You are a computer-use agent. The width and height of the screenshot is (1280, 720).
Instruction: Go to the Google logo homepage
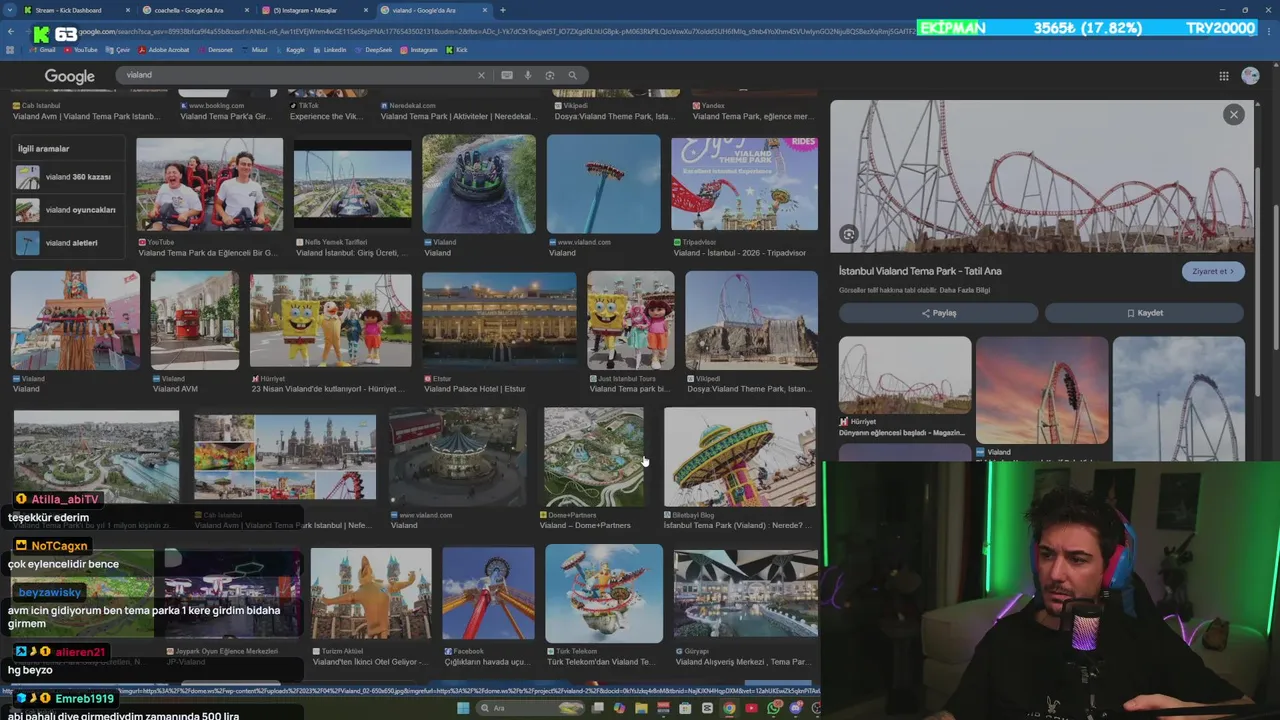[x=70, y=76]
